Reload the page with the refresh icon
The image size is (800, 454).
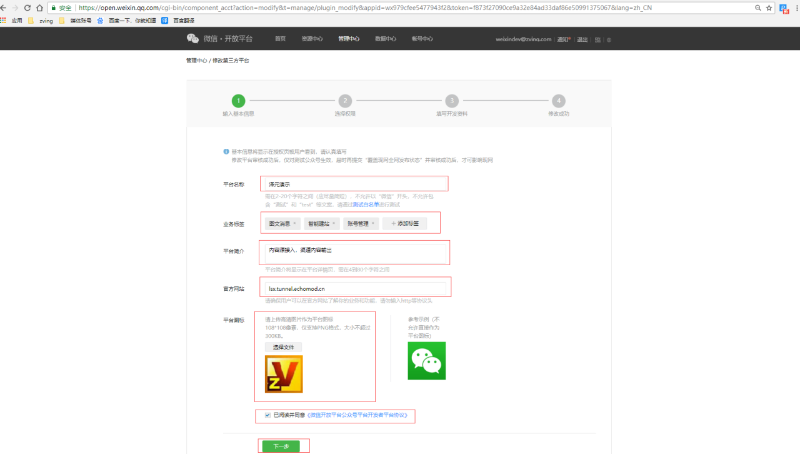pos(28,8)
